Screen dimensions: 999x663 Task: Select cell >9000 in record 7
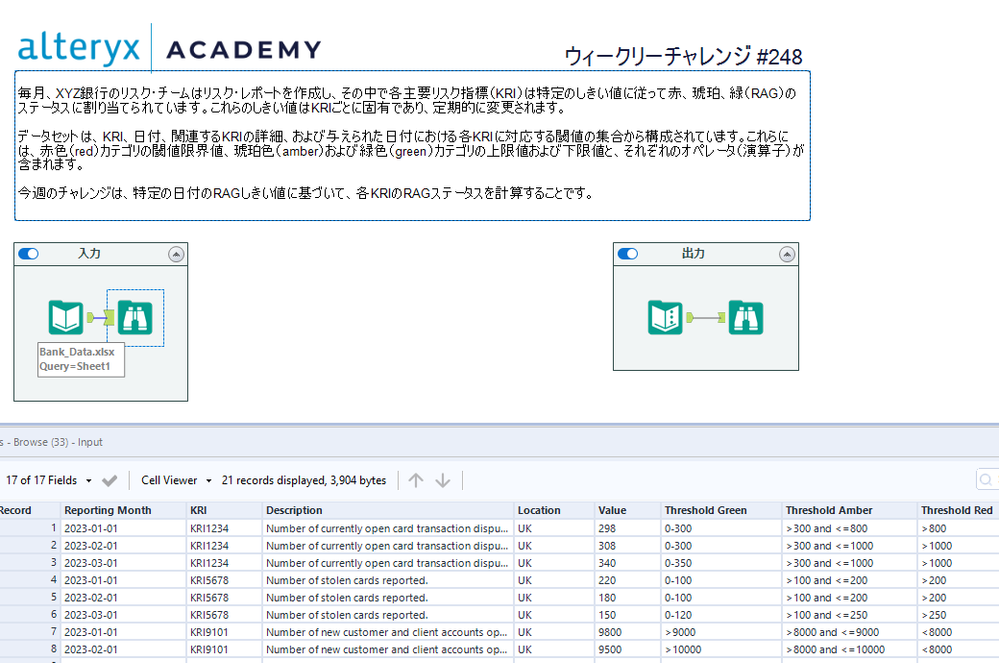pyautogui.click(x=721, y=632)
